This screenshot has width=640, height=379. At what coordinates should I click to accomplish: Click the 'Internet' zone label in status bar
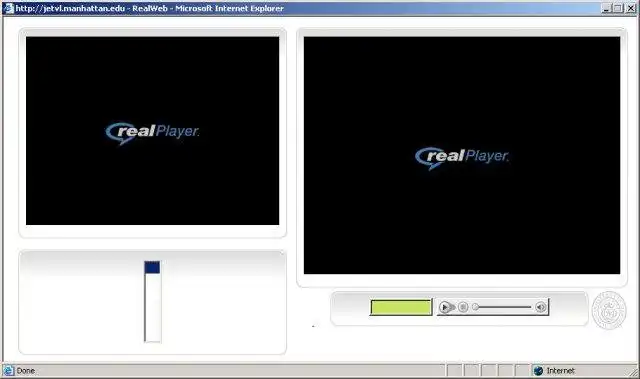(560, 370)
